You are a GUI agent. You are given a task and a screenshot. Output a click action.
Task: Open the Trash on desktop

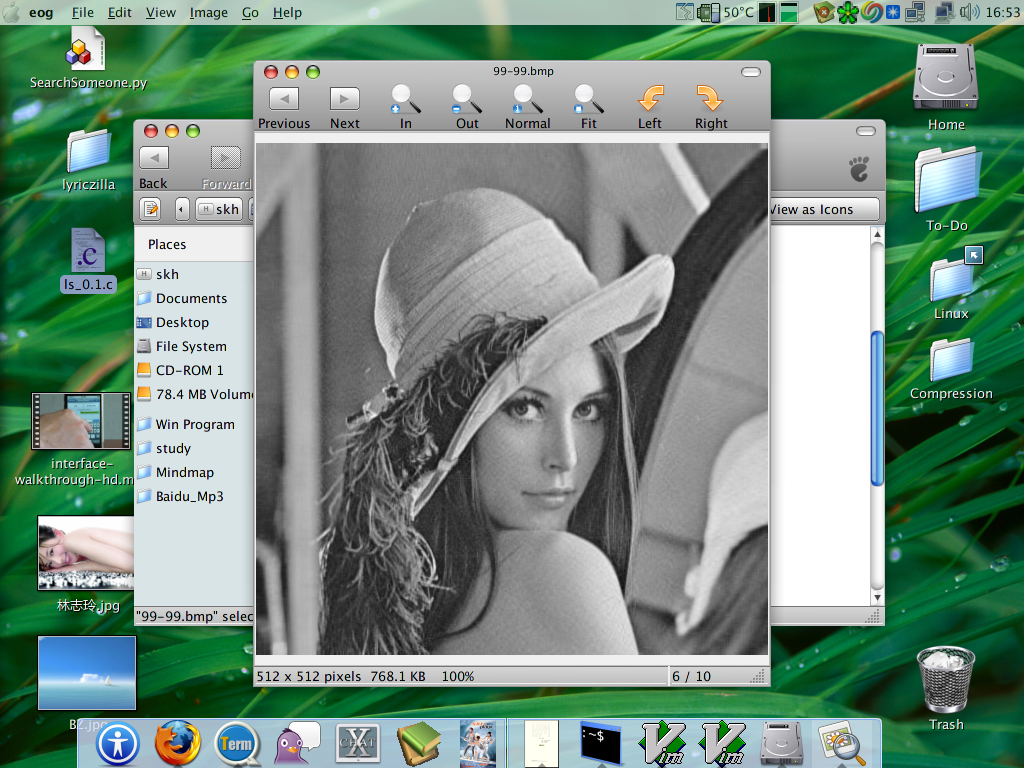(x=946, y=688)
